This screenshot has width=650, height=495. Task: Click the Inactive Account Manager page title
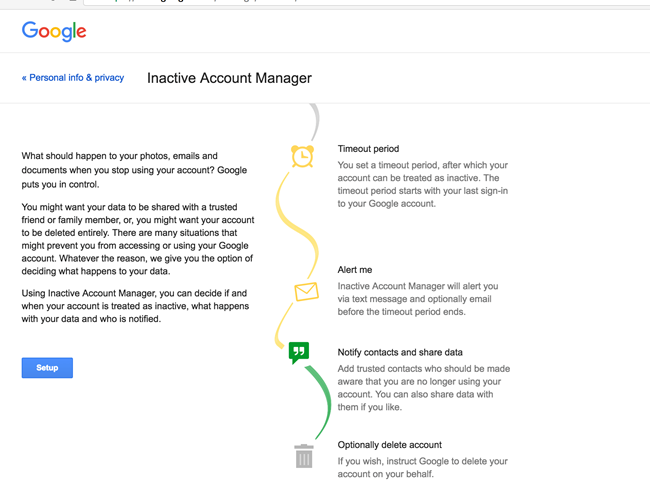229,78
